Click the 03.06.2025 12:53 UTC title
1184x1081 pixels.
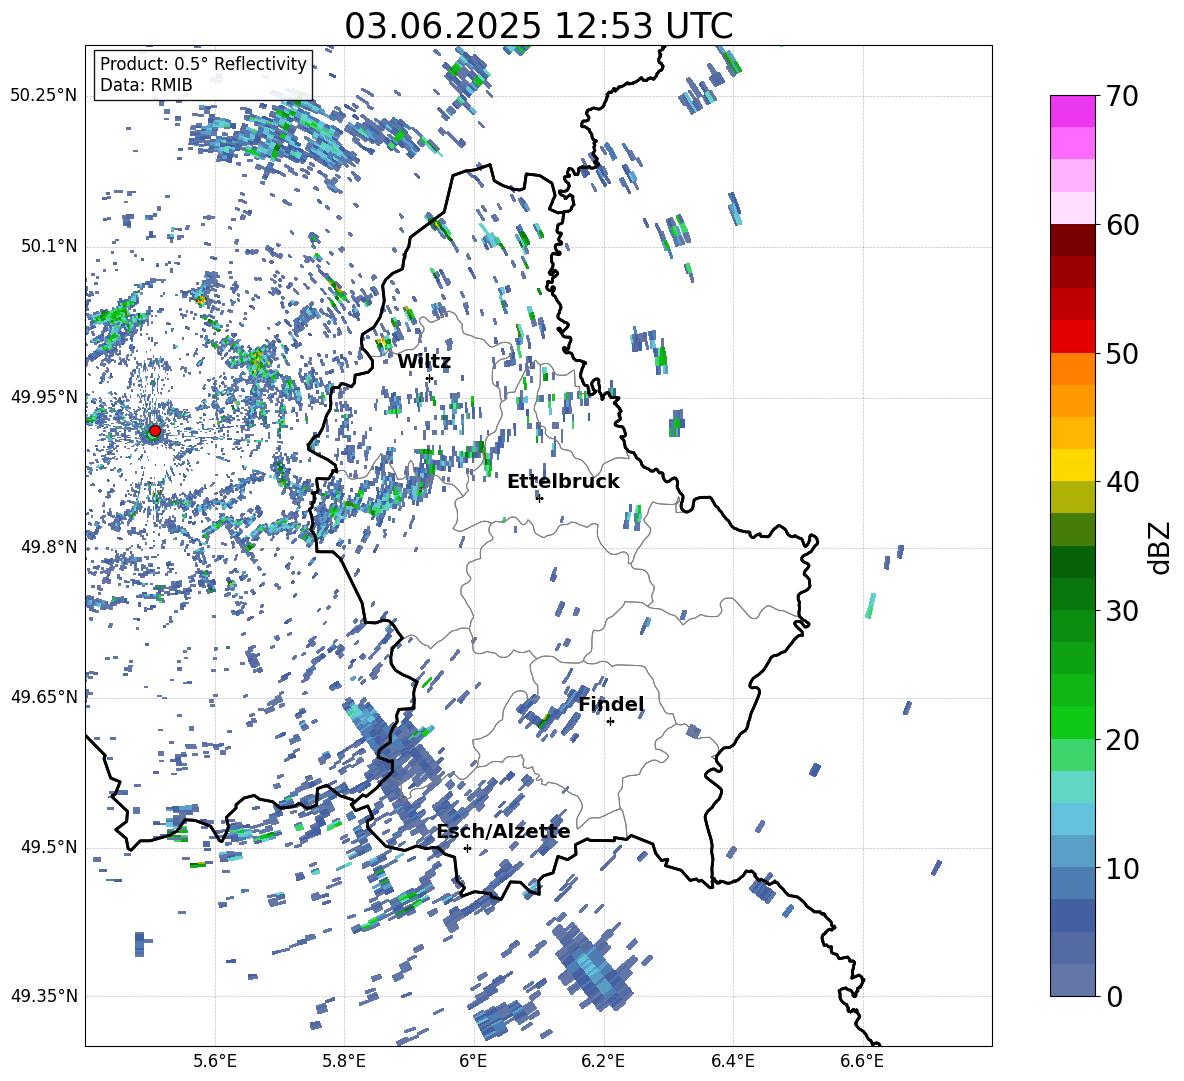[538, 26]
